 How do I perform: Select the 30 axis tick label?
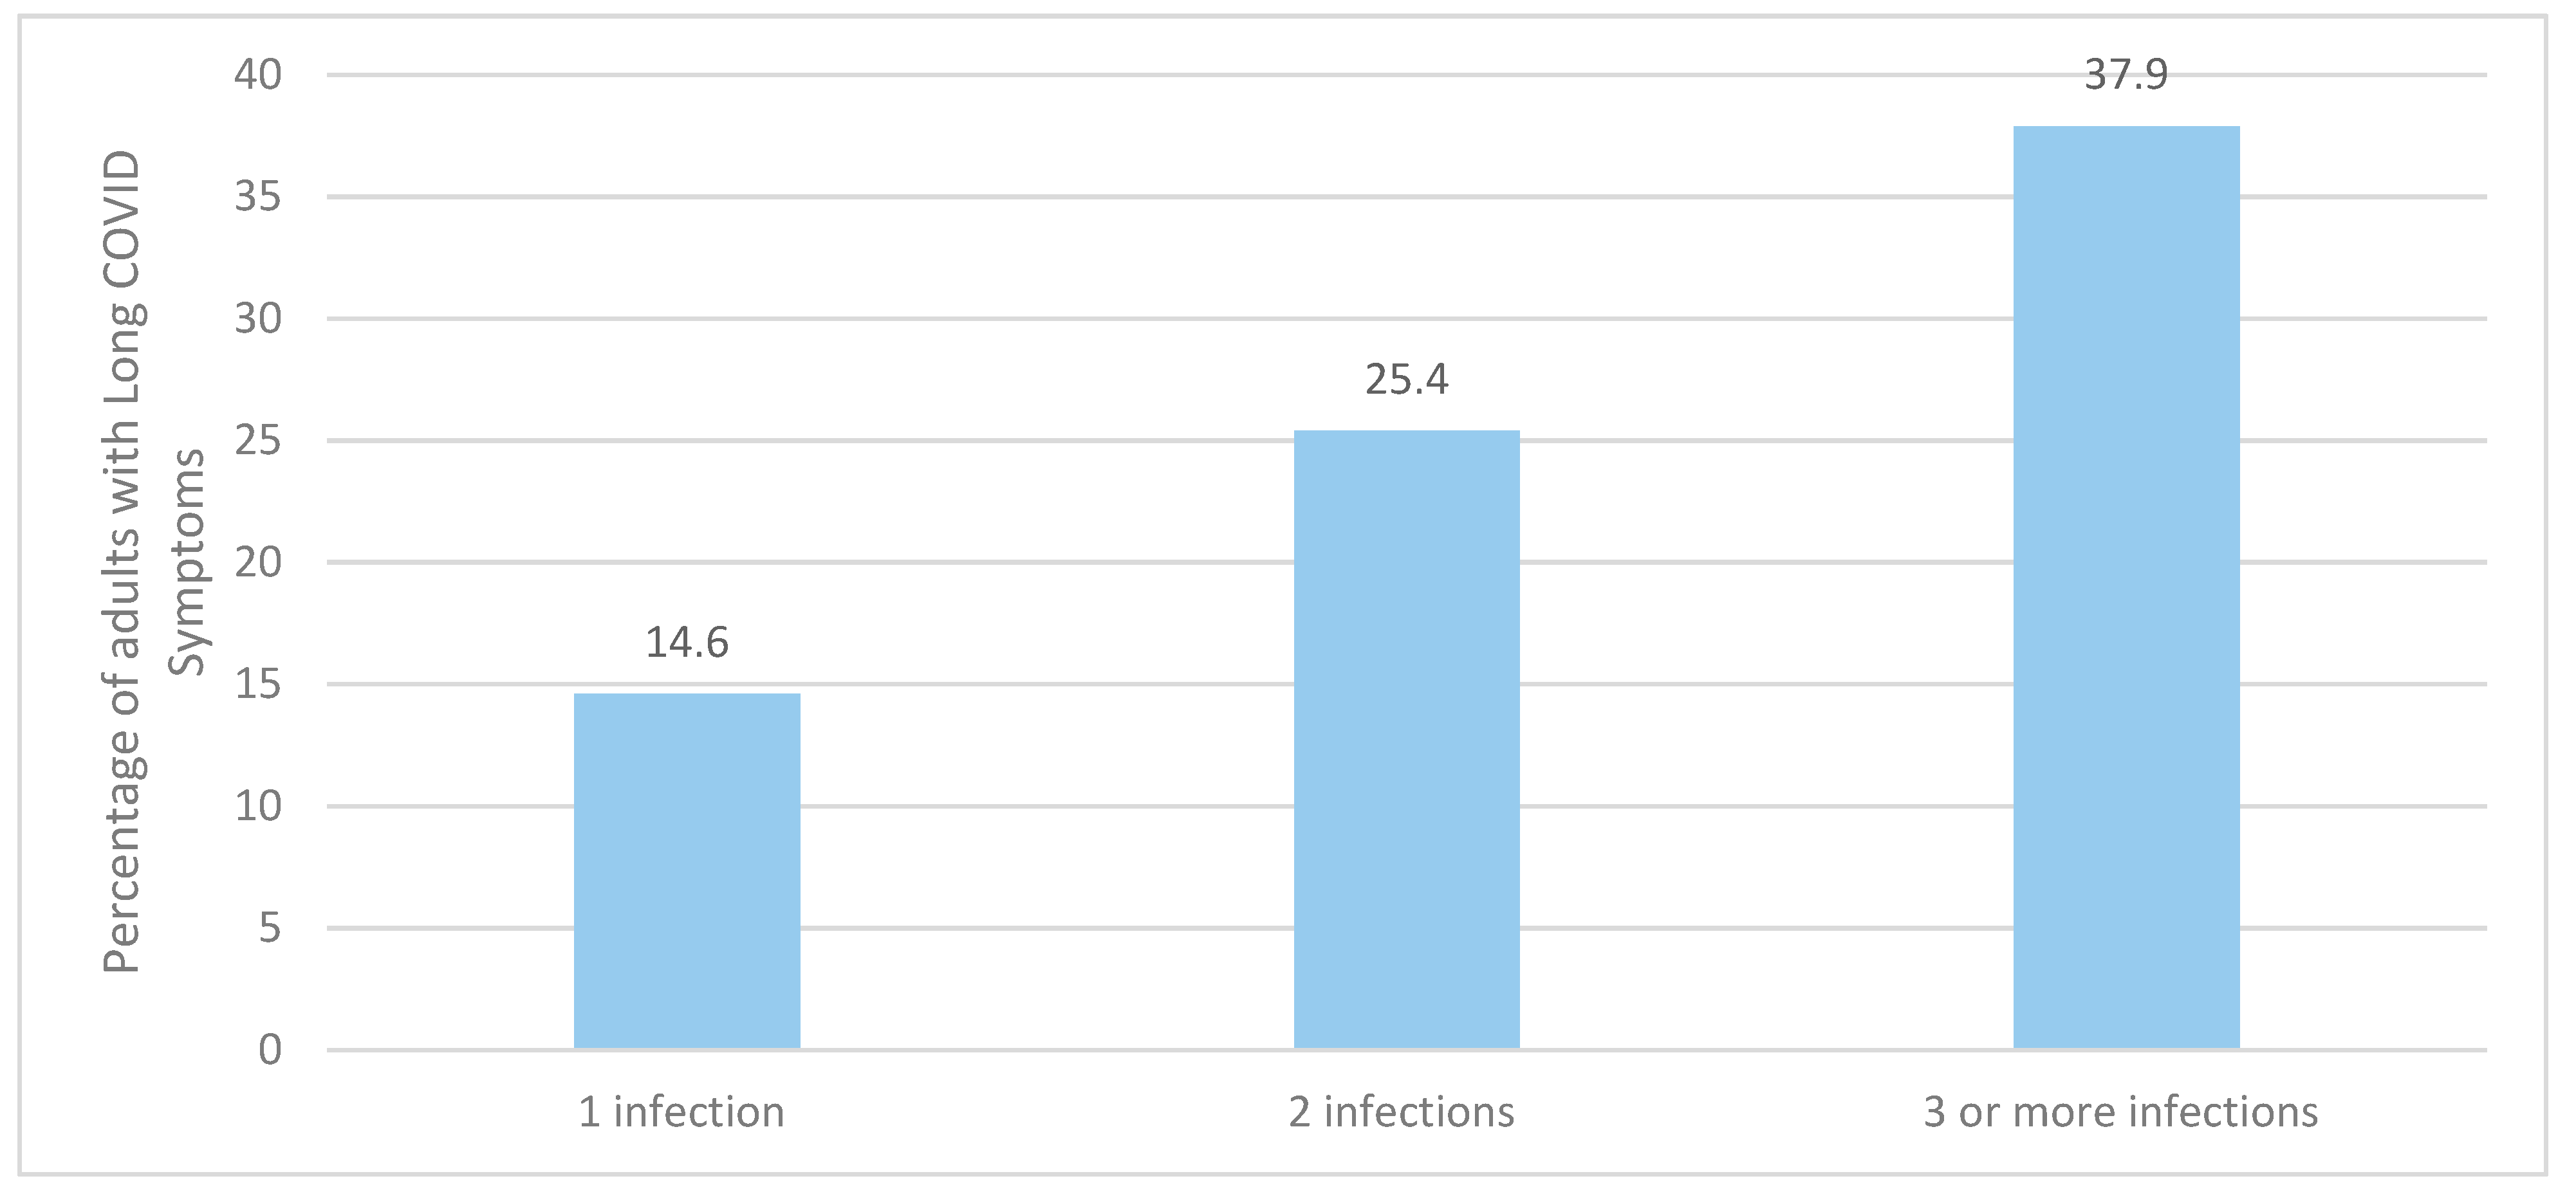[258, 319]
